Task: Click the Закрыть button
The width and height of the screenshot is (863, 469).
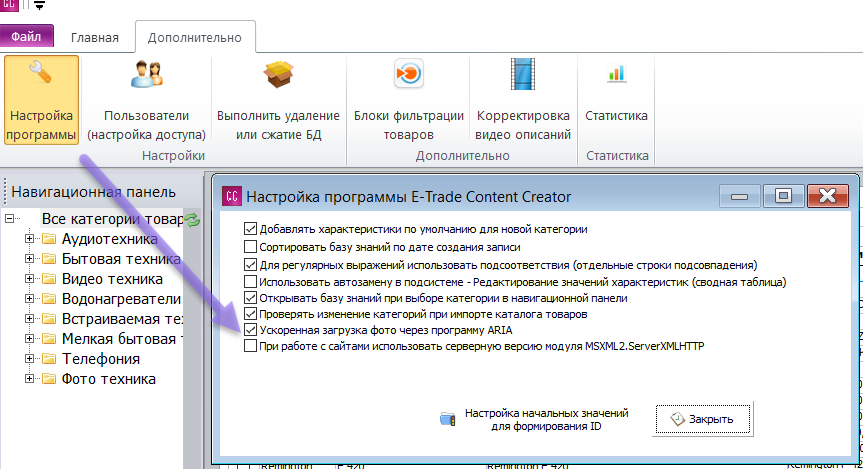Action: pyautogui.click(x=703, y=419)
